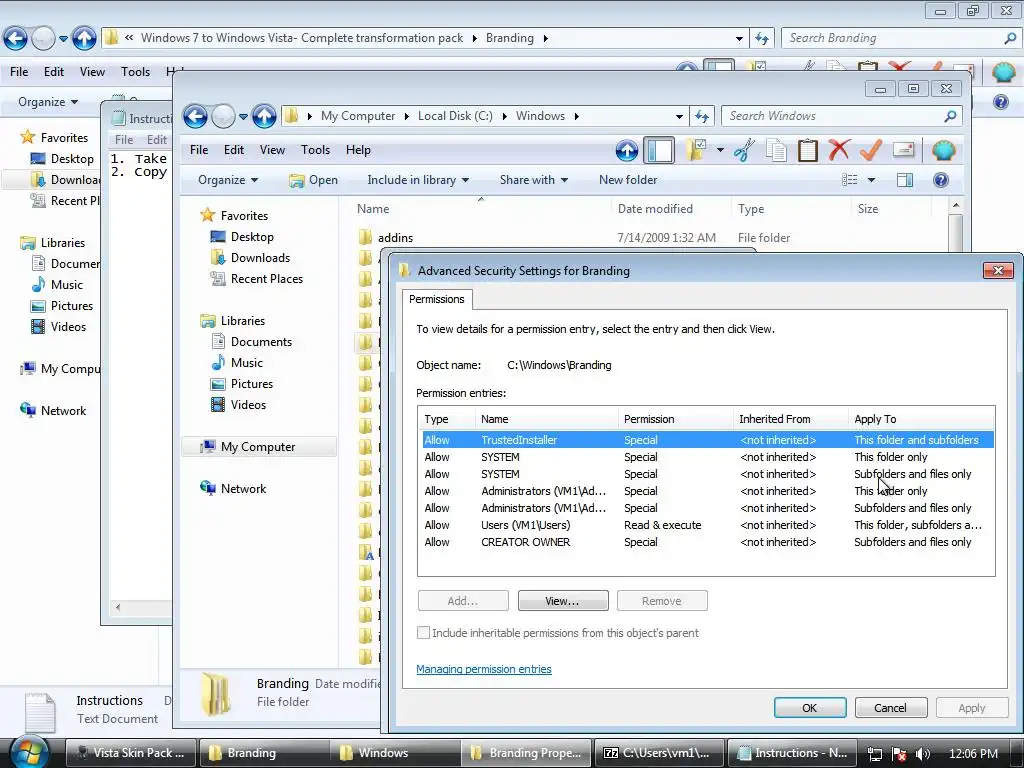Click volume speaker icon in system tray

coord(923,754)
